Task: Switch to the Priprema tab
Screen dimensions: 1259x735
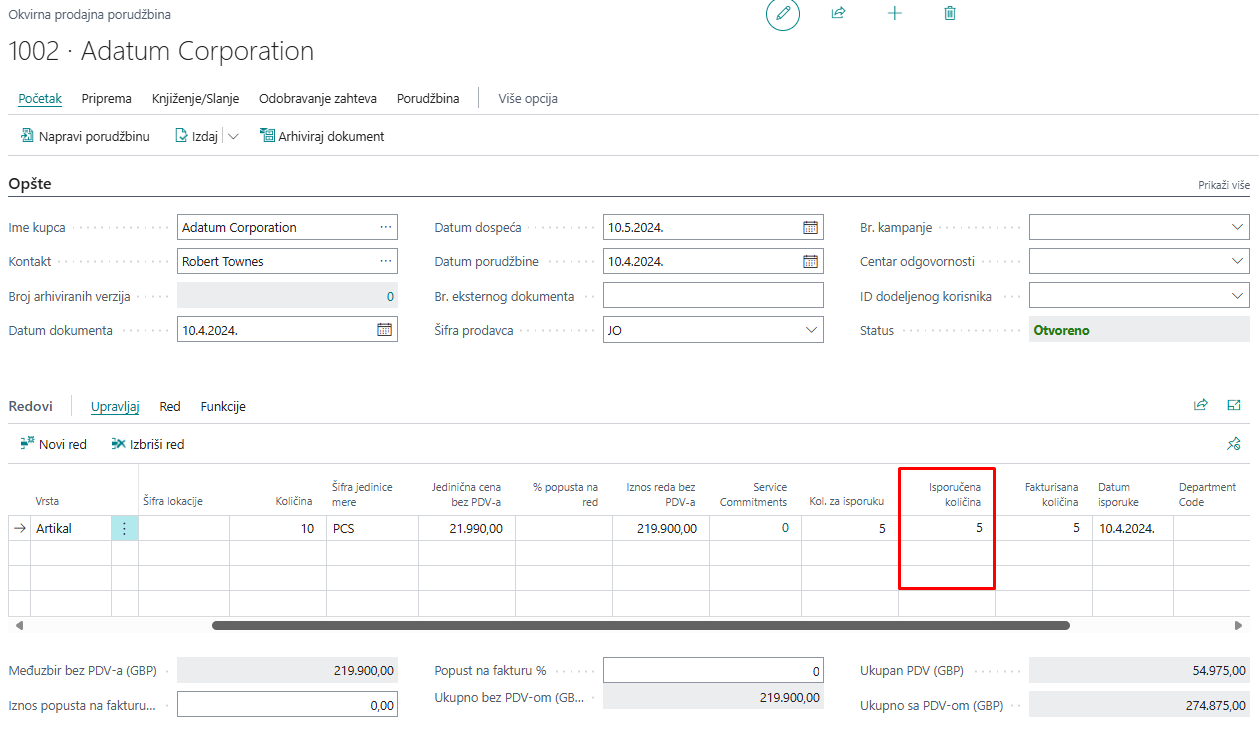Action: tap(107, 99)
